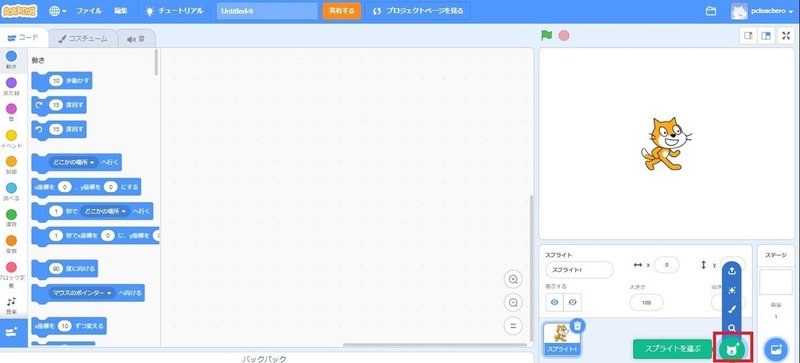The height and width of the screenshot is (363, 800).
Task: Click the block palette vertical scrollbar
Action: pos(156,62)
